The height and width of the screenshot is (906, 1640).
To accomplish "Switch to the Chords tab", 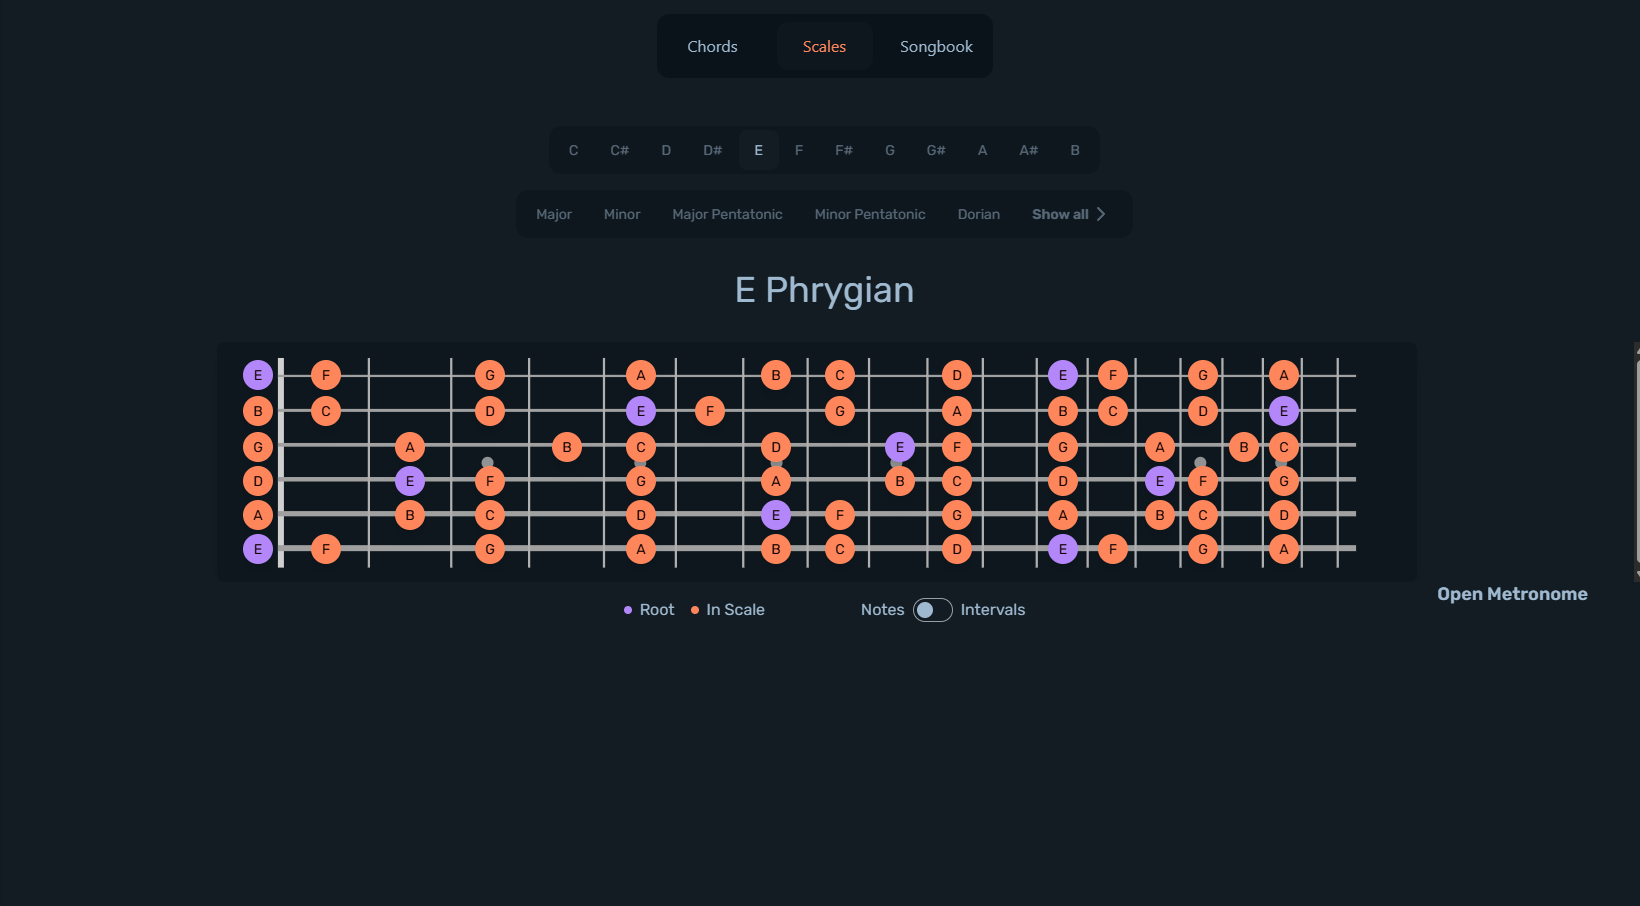I will 712,46.
